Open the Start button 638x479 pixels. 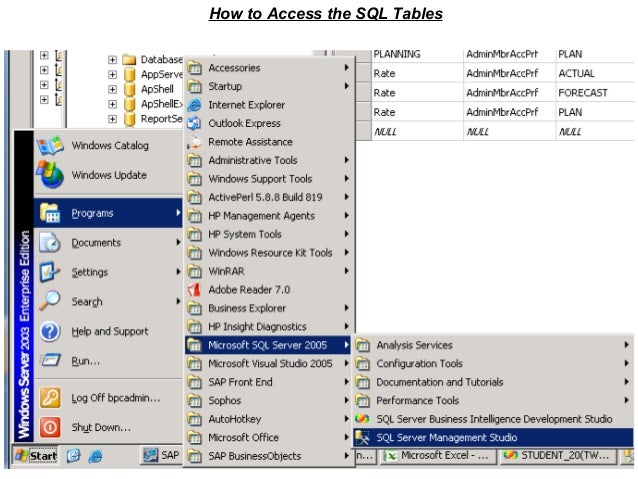point(36,456)
